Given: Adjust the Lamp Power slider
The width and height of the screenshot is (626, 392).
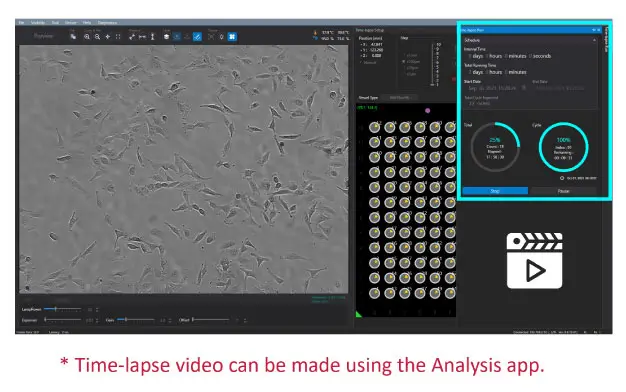Looking at the screenshot, I should 62,309.
